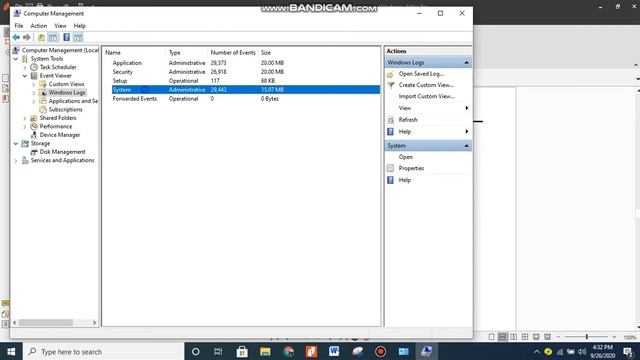640x360 pixels.
Task: Open Microsoft Store from the taskbar
Action: point(242,351)
